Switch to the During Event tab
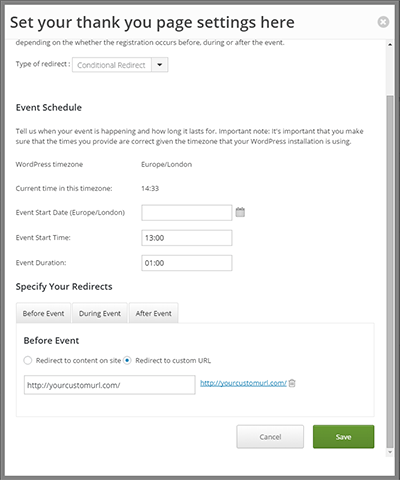 (100, 313)
